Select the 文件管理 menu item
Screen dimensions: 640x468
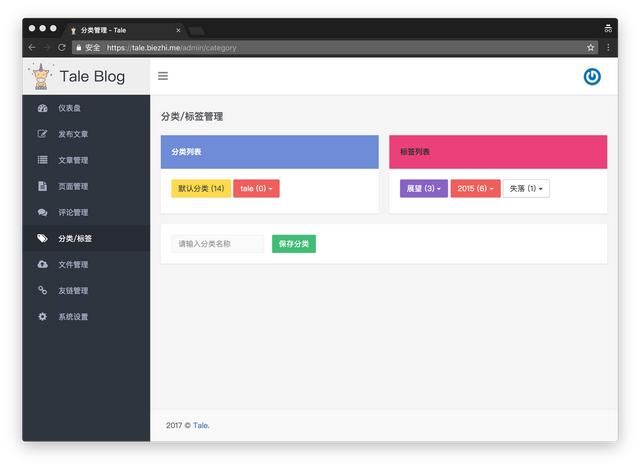[x=86, y=264]
